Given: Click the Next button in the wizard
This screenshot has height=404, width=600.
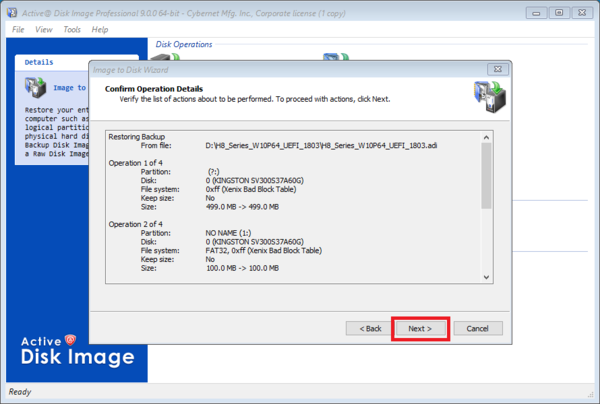Looking at the screenshot, I should click(420, 329).
